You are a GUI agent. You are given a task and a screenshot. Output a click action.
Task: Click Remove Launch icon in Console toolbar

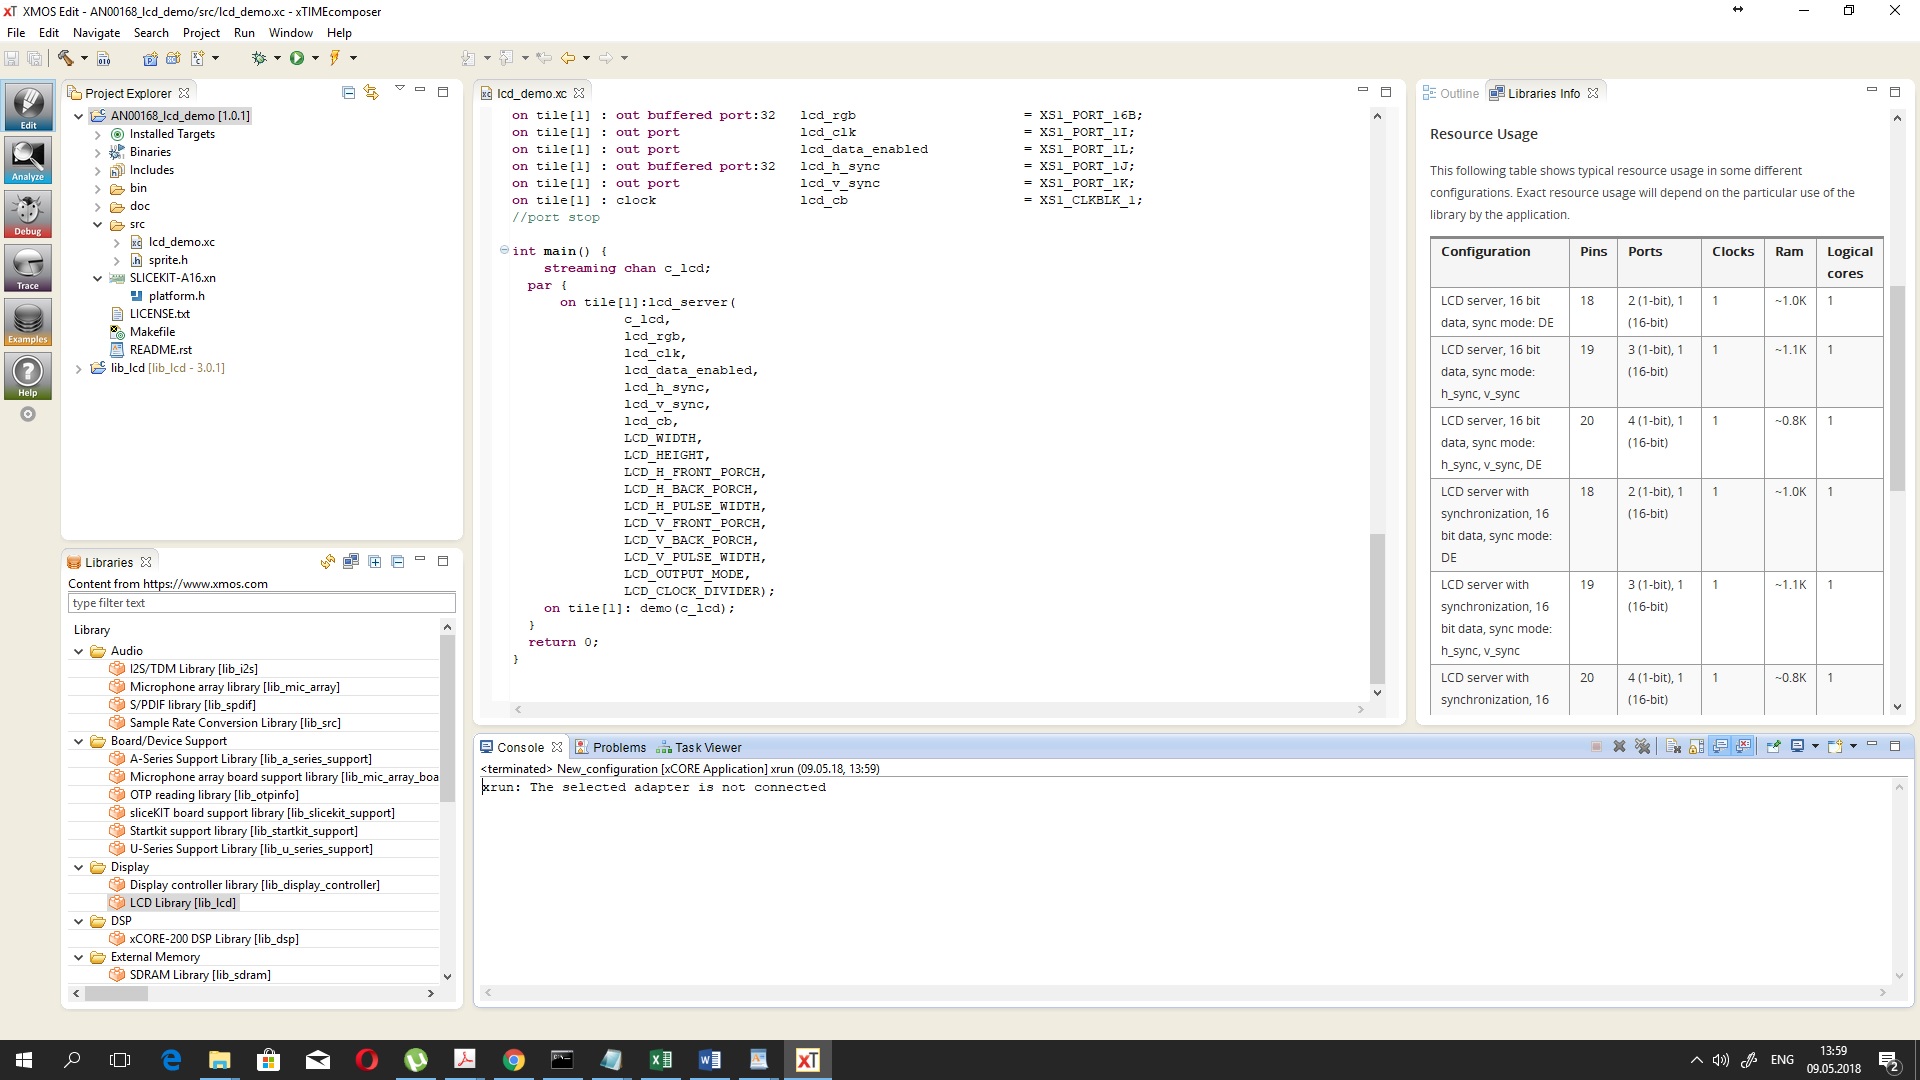(1619, 747)
